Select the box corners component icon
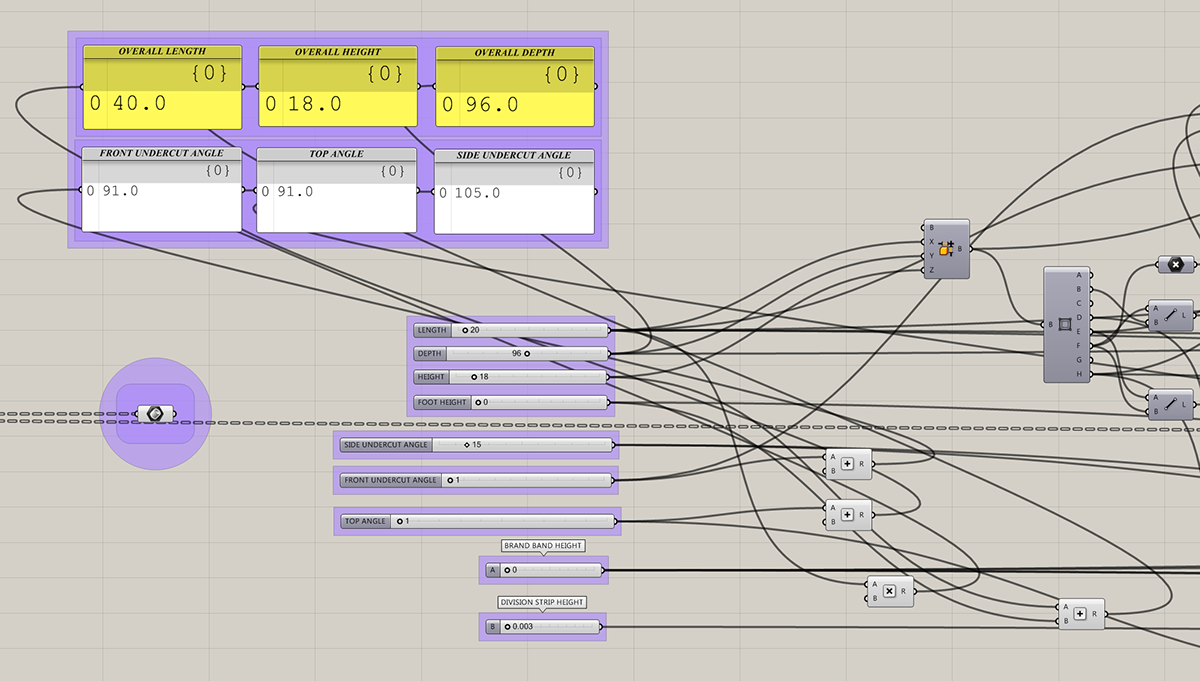The height and width of the screenshot is (681, 1200). click(1065, 324)
